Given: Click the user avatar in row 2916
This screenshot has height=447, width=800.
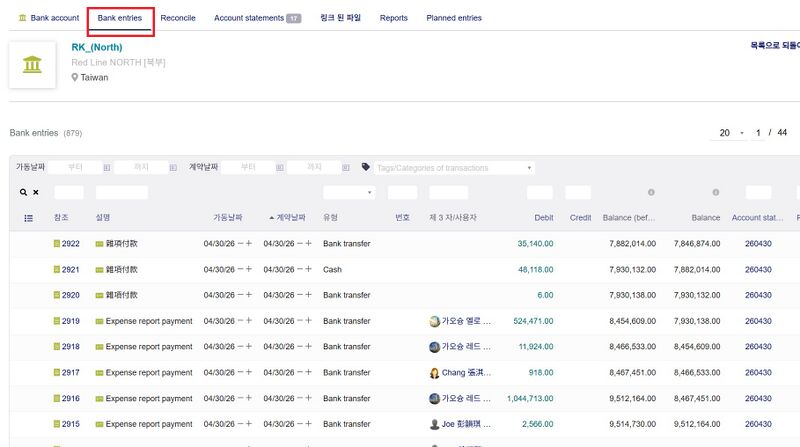Looking at the screenshot, I should (434, 399).
